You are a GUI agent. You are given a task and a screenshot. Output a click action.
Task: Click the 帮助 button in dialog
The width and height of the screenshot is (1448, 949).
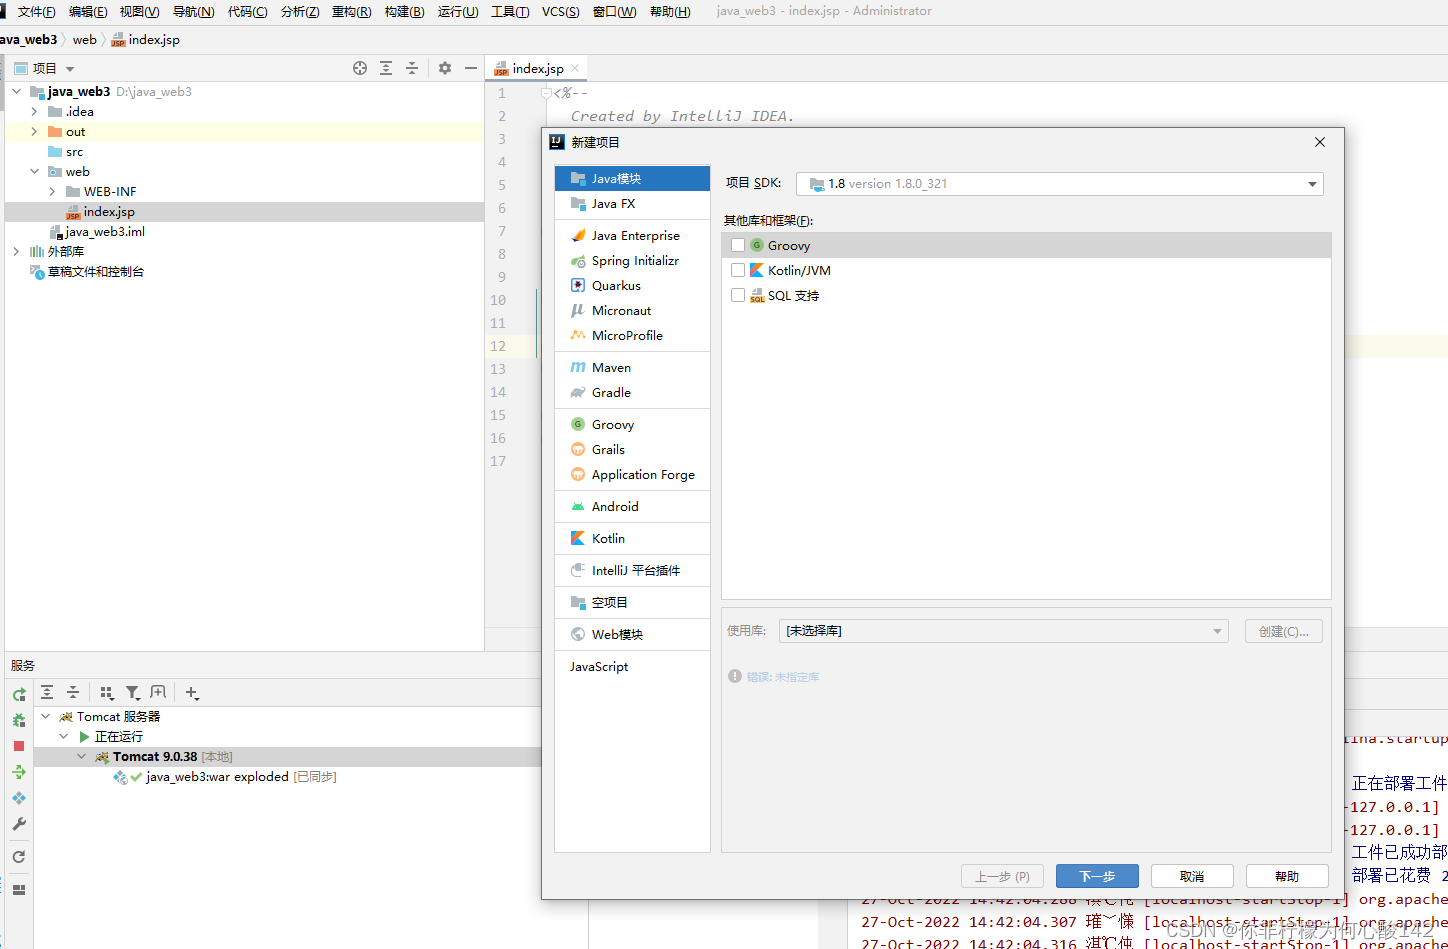pos(1287,876)
